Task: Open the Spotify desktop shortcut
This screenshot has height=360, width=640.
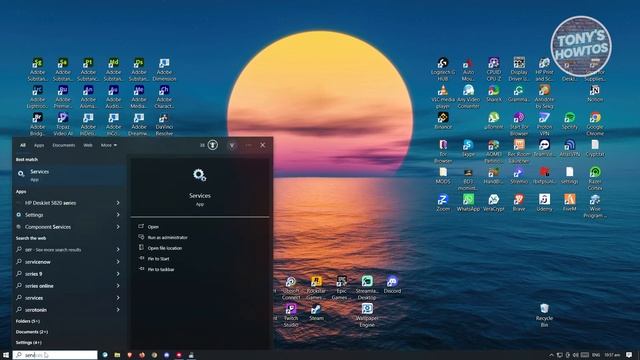Action: [569, 121]
